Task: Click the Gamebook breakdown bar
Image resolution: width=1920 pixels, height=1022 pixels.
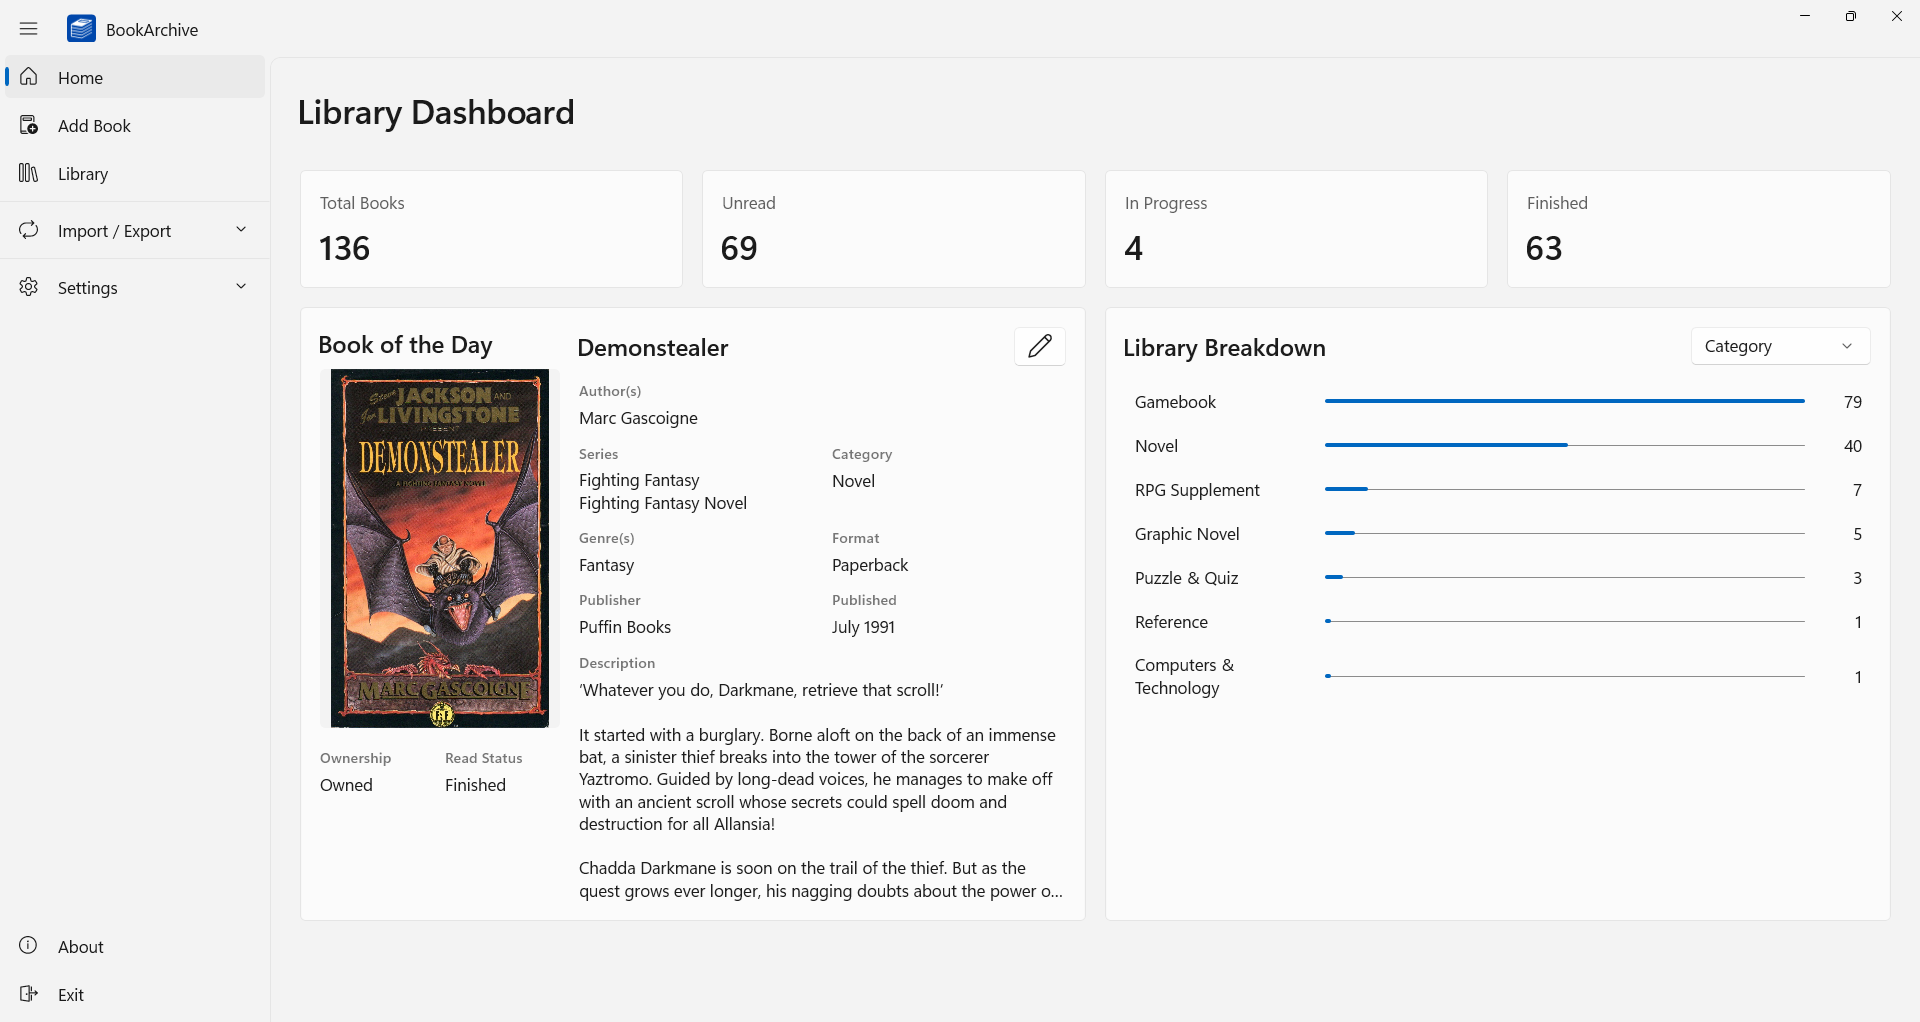Action: pos(1563,401)
